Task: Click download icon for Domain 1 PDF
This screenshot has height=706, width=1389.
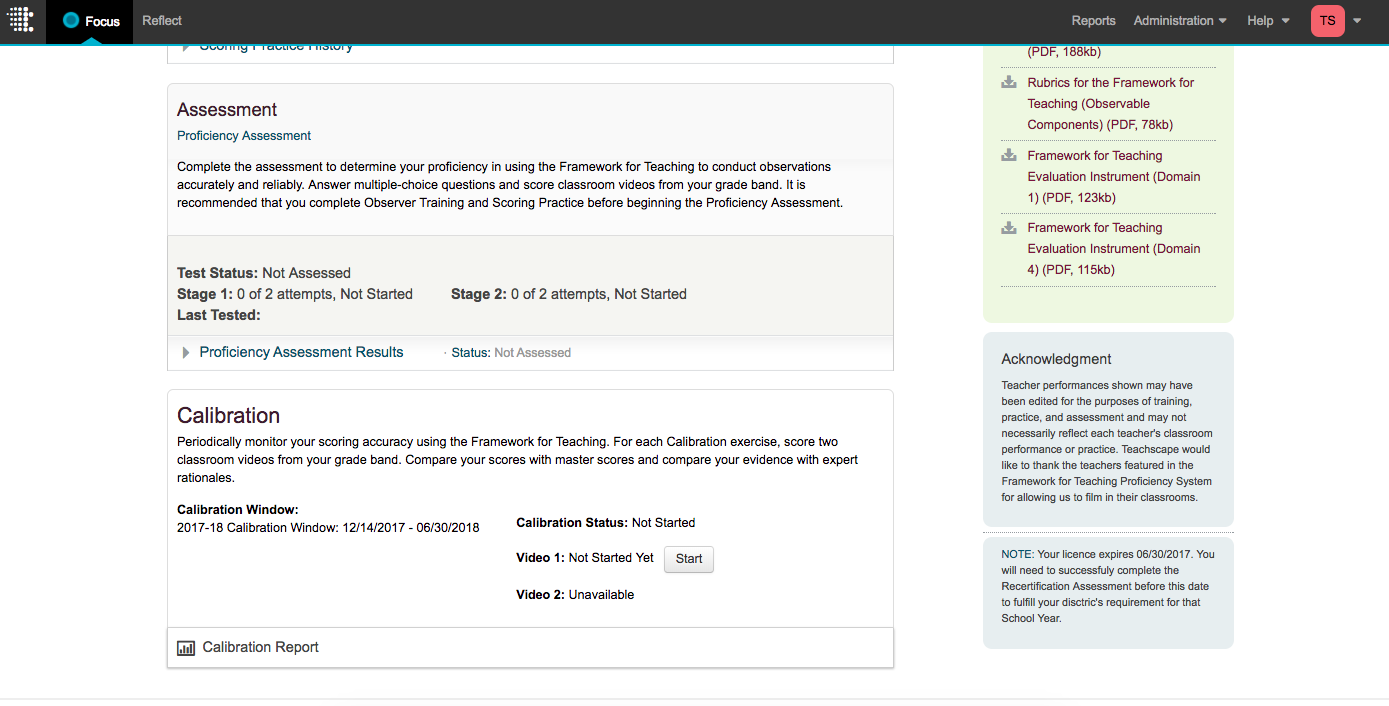Action: tap(1009, 156)
